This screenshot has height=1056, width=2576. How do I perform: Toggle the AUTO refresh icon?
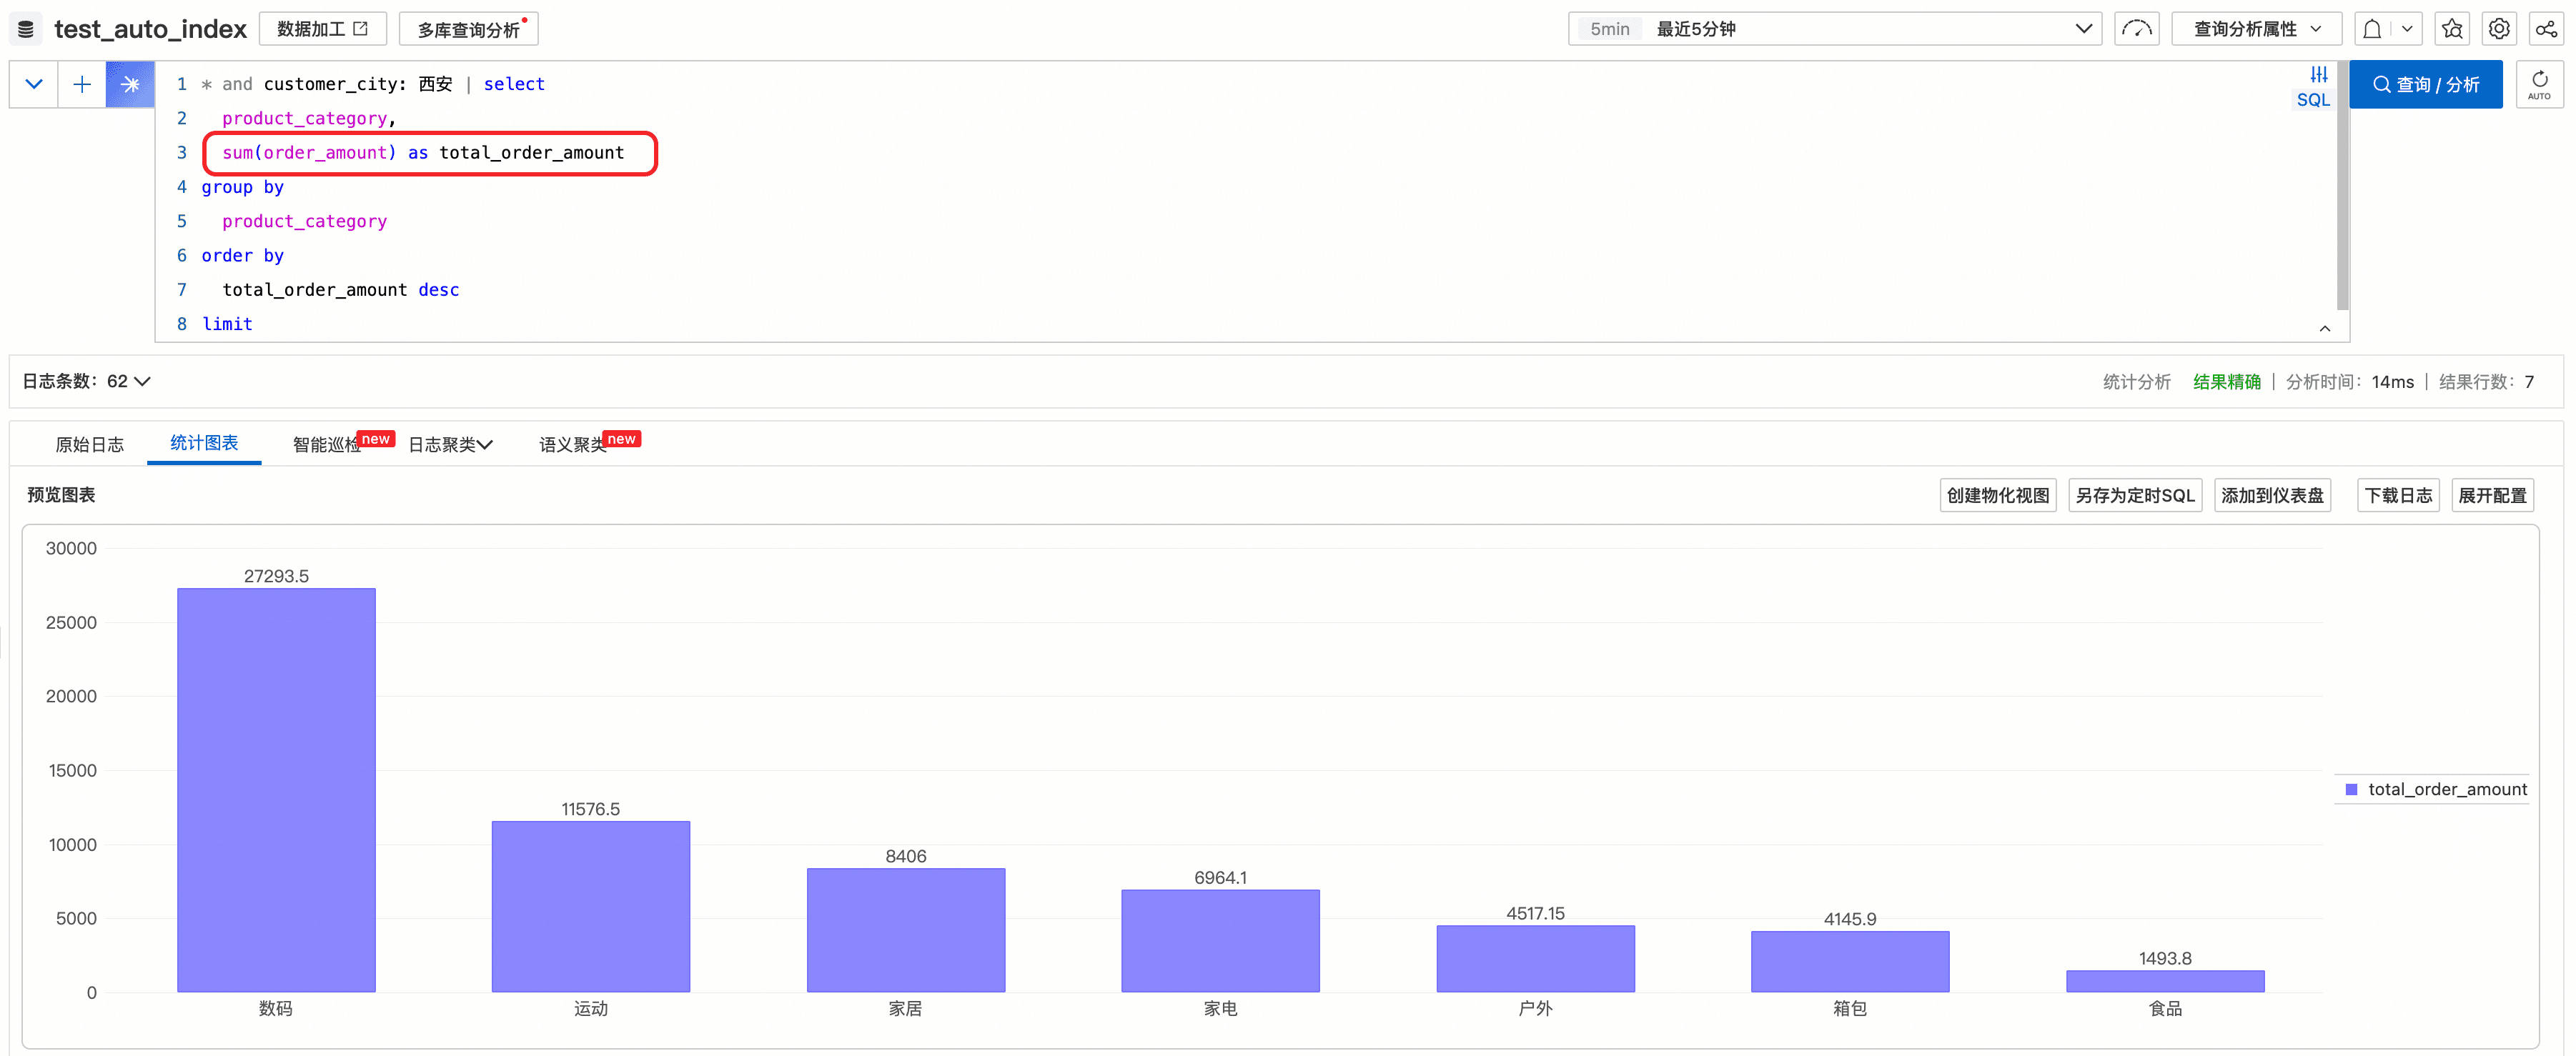(x=2539, y=84)
